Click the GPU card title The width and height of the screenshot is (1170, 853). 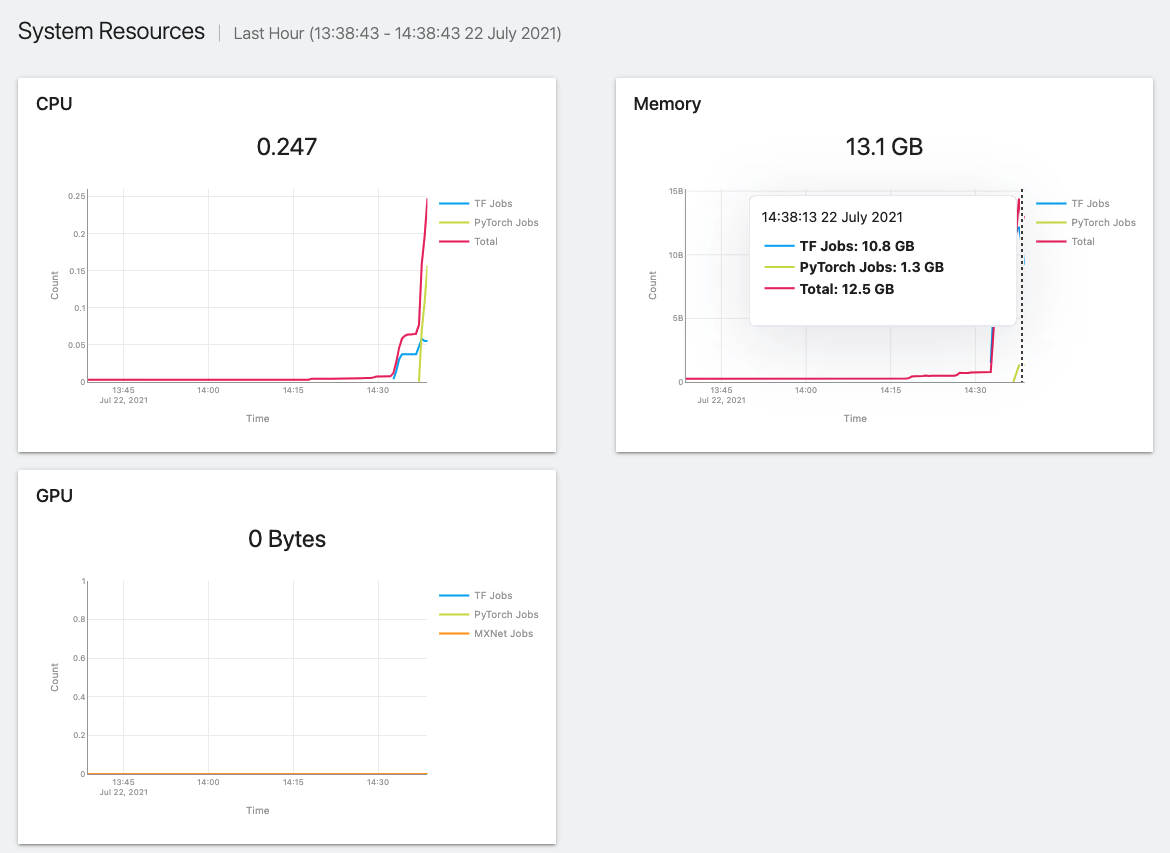tap(54, 496)
